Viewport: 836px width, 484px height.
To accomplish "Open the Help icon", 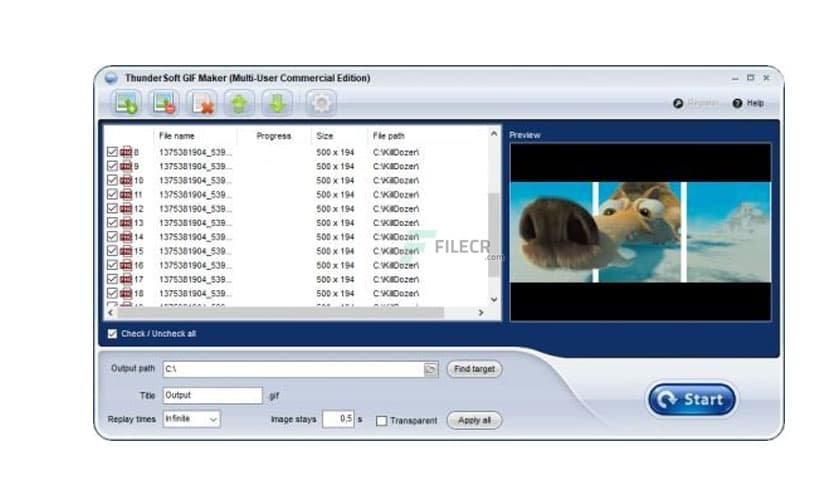I will pyautogui.click(x=737, y=103).
